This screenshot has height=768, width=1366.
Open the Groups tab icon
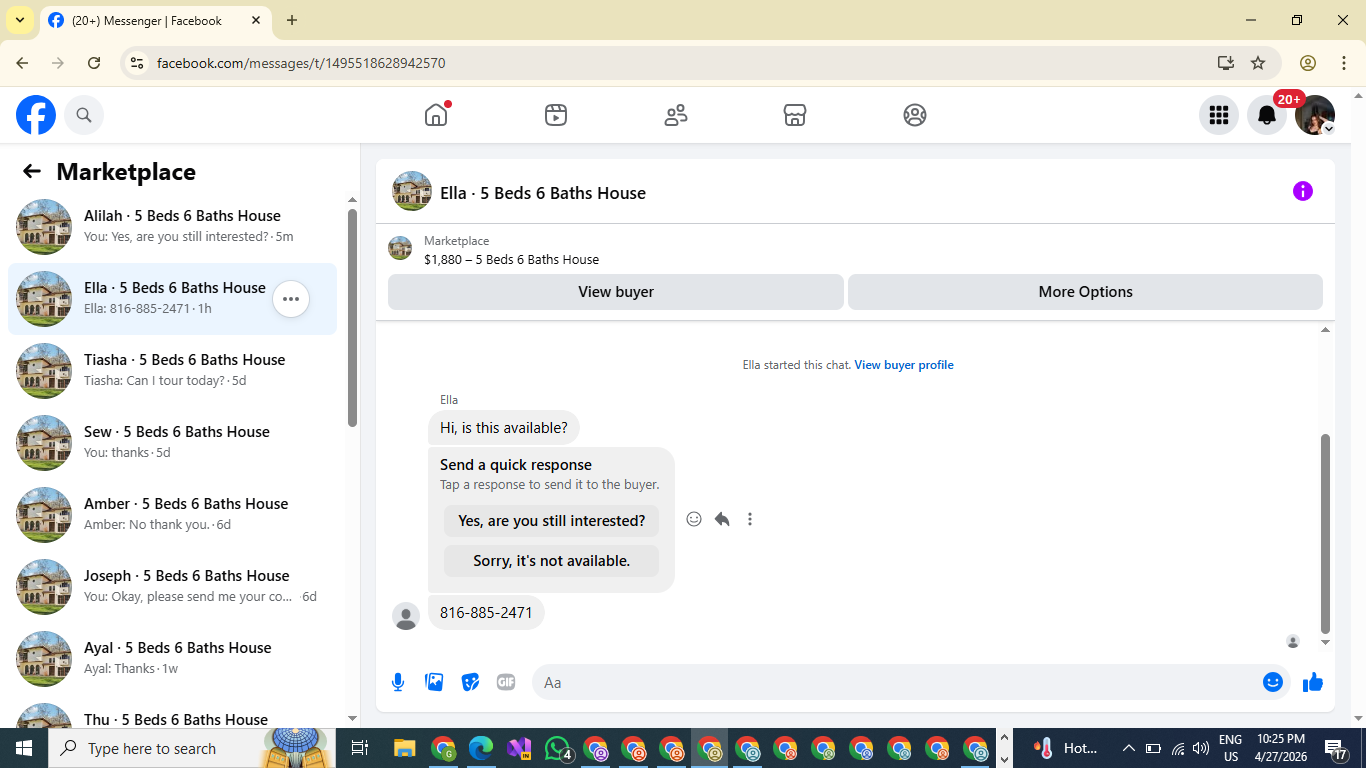915,115
